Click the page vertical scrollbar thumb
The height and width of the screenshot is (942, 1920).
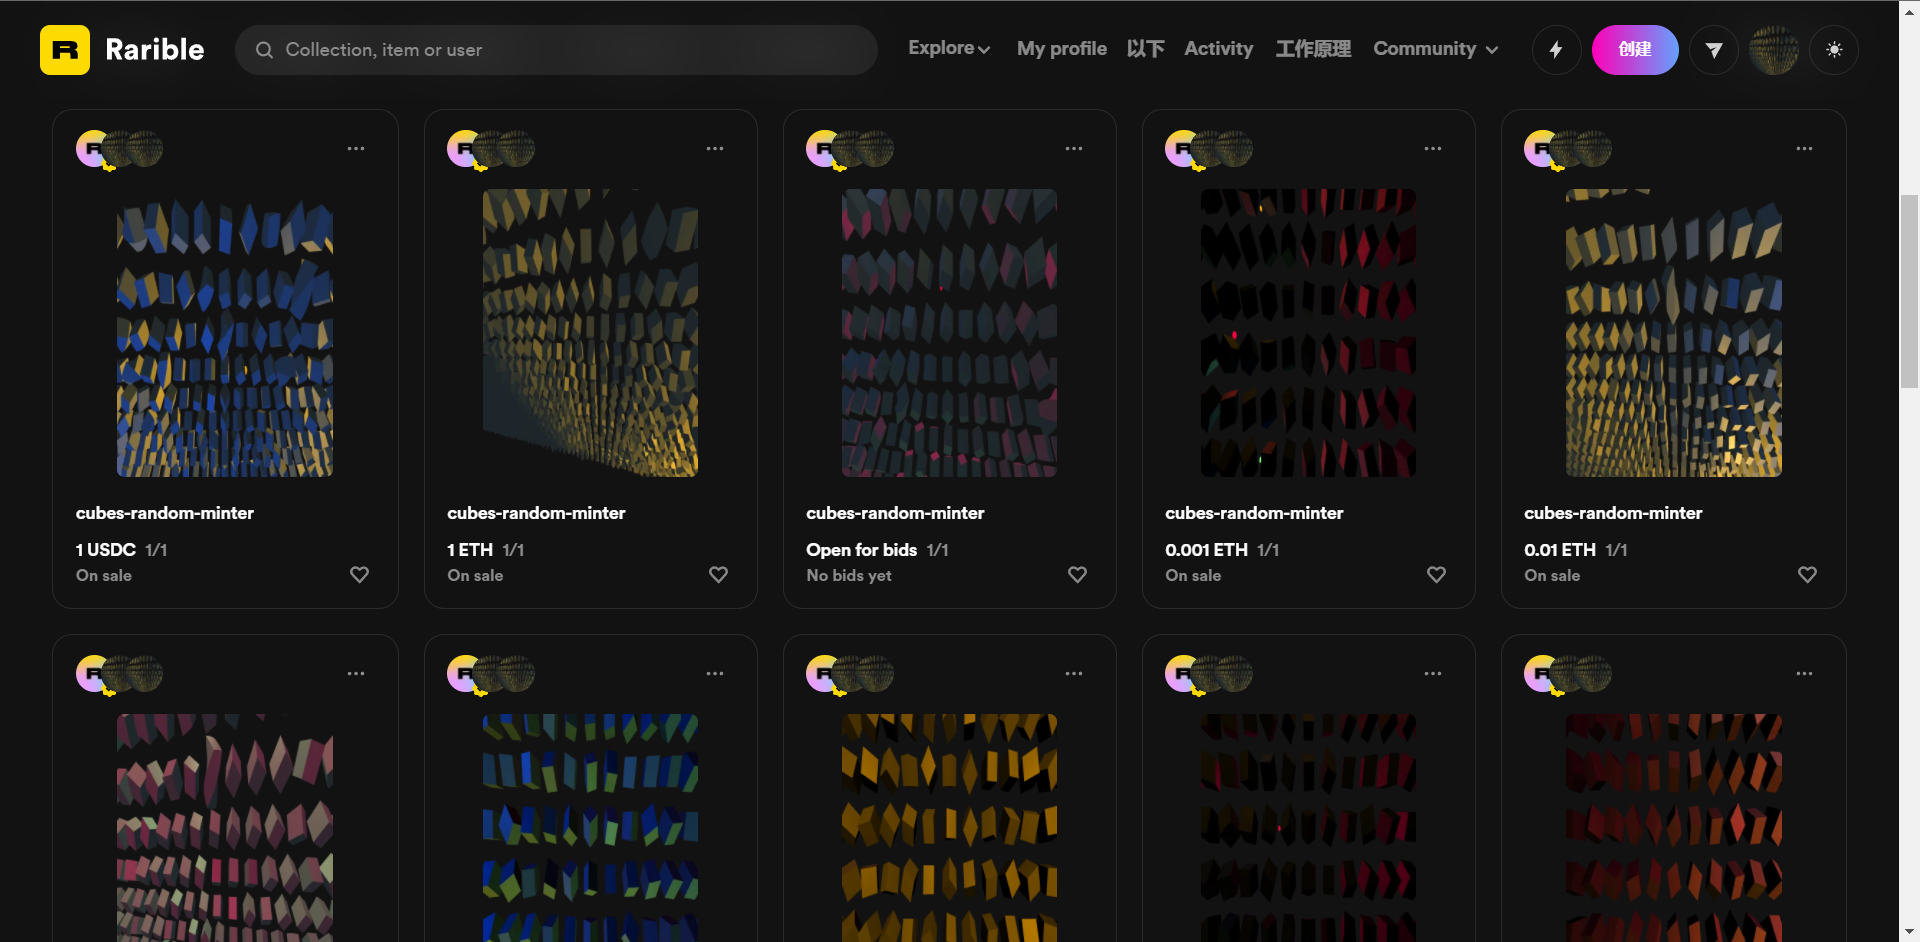tap(1909, 291)
